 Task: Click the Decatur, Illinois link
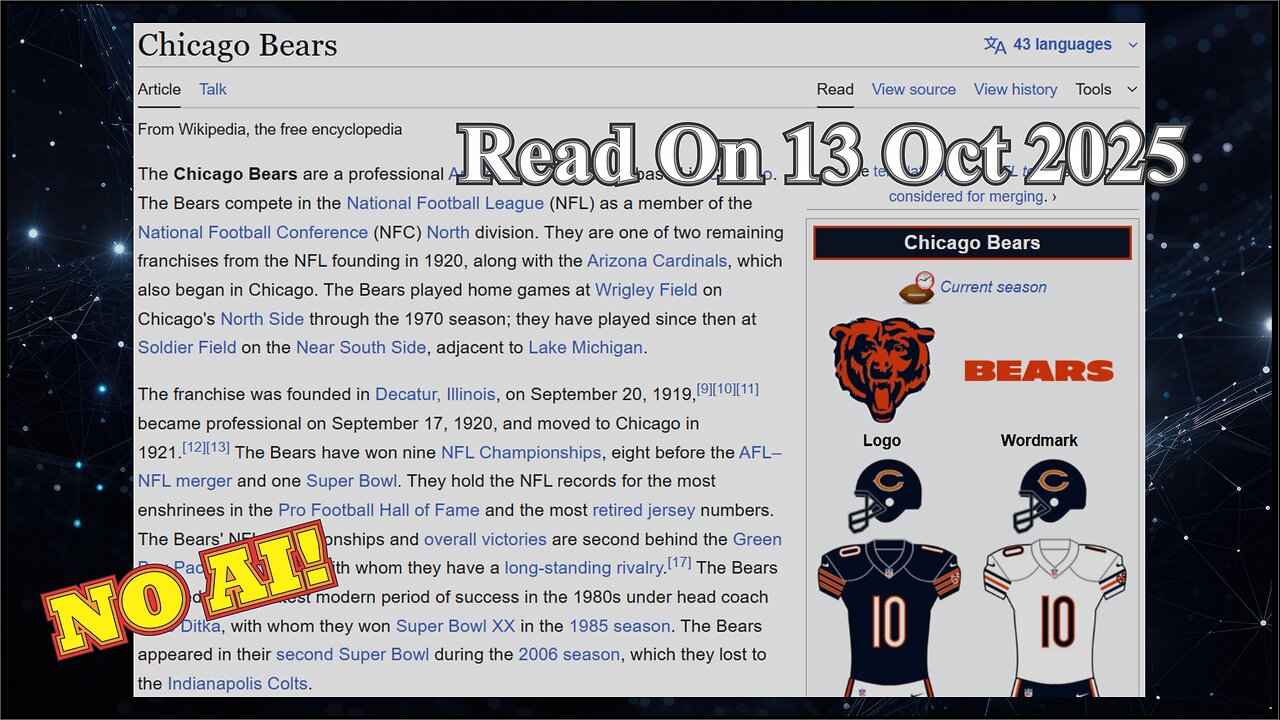435,395
